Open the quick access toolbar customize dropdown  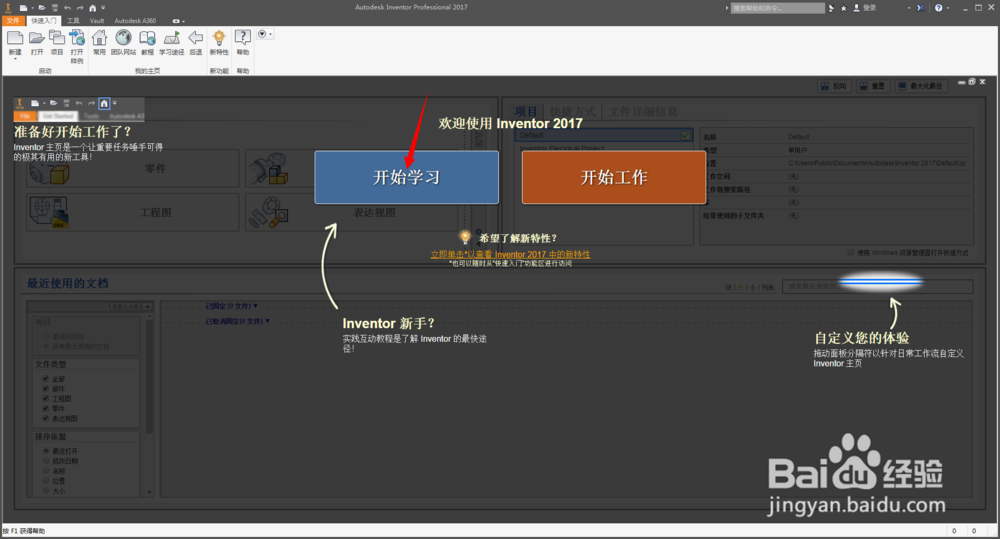click(103, 8)
